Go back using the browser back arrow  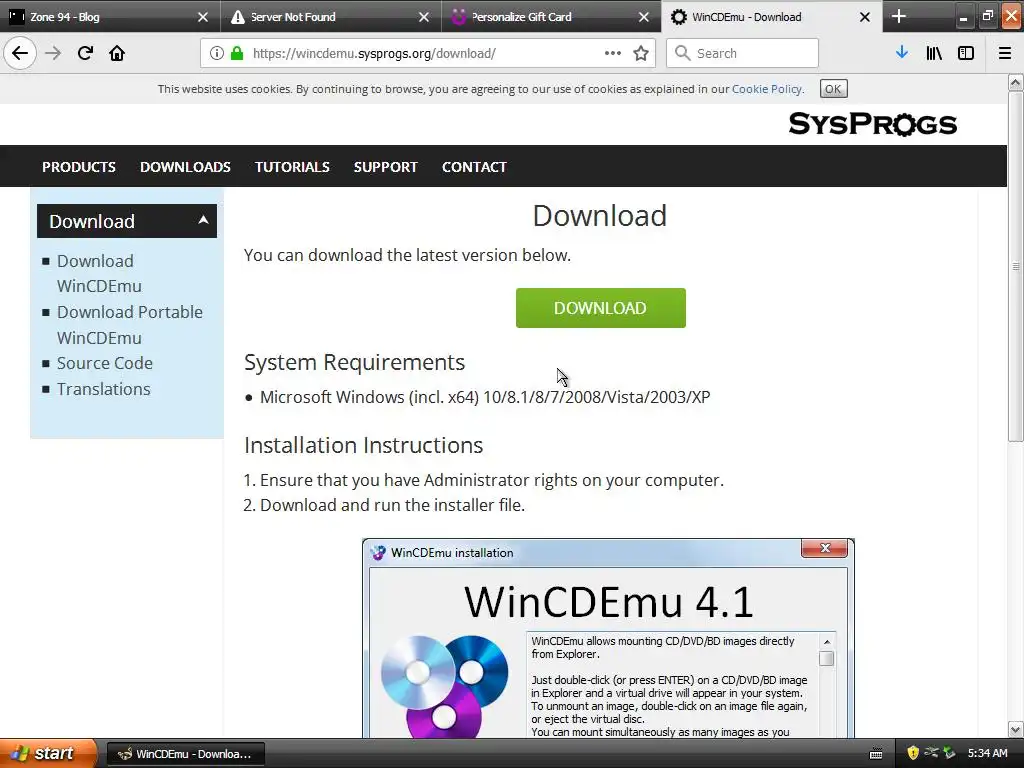[20, 53]
